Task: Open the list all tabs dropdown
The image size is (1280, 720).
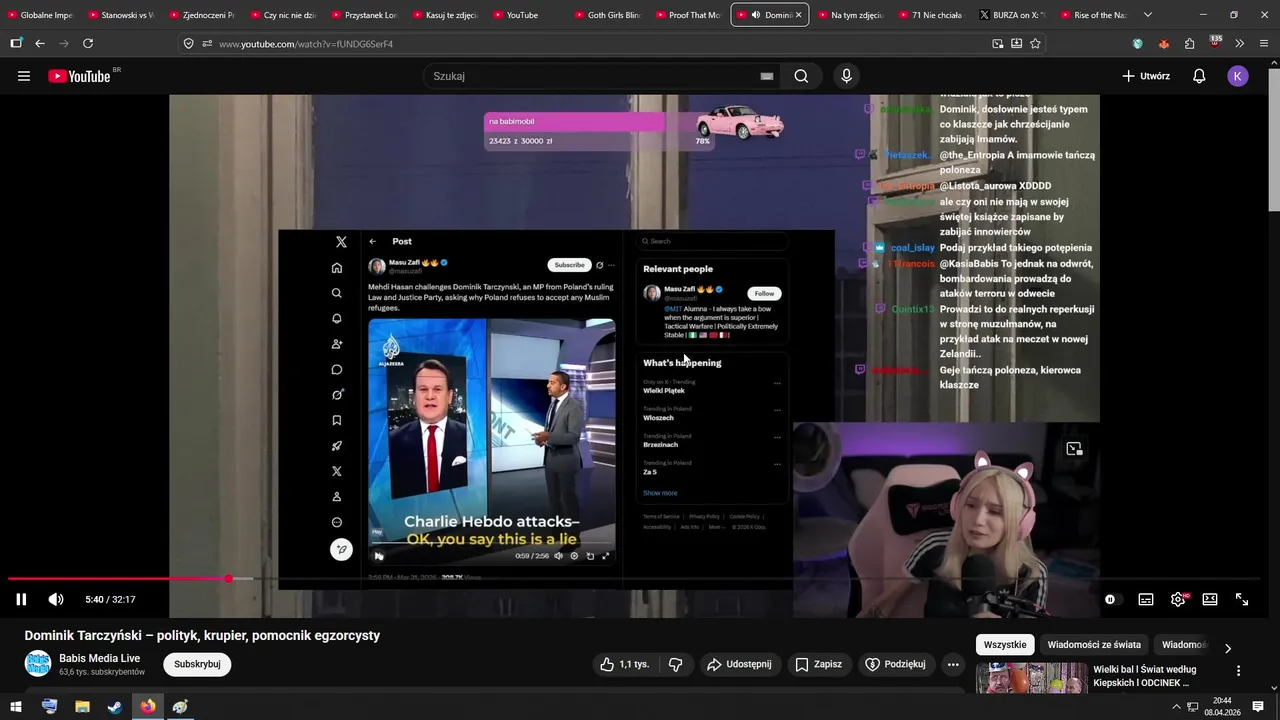Action: coord(1147,15)
